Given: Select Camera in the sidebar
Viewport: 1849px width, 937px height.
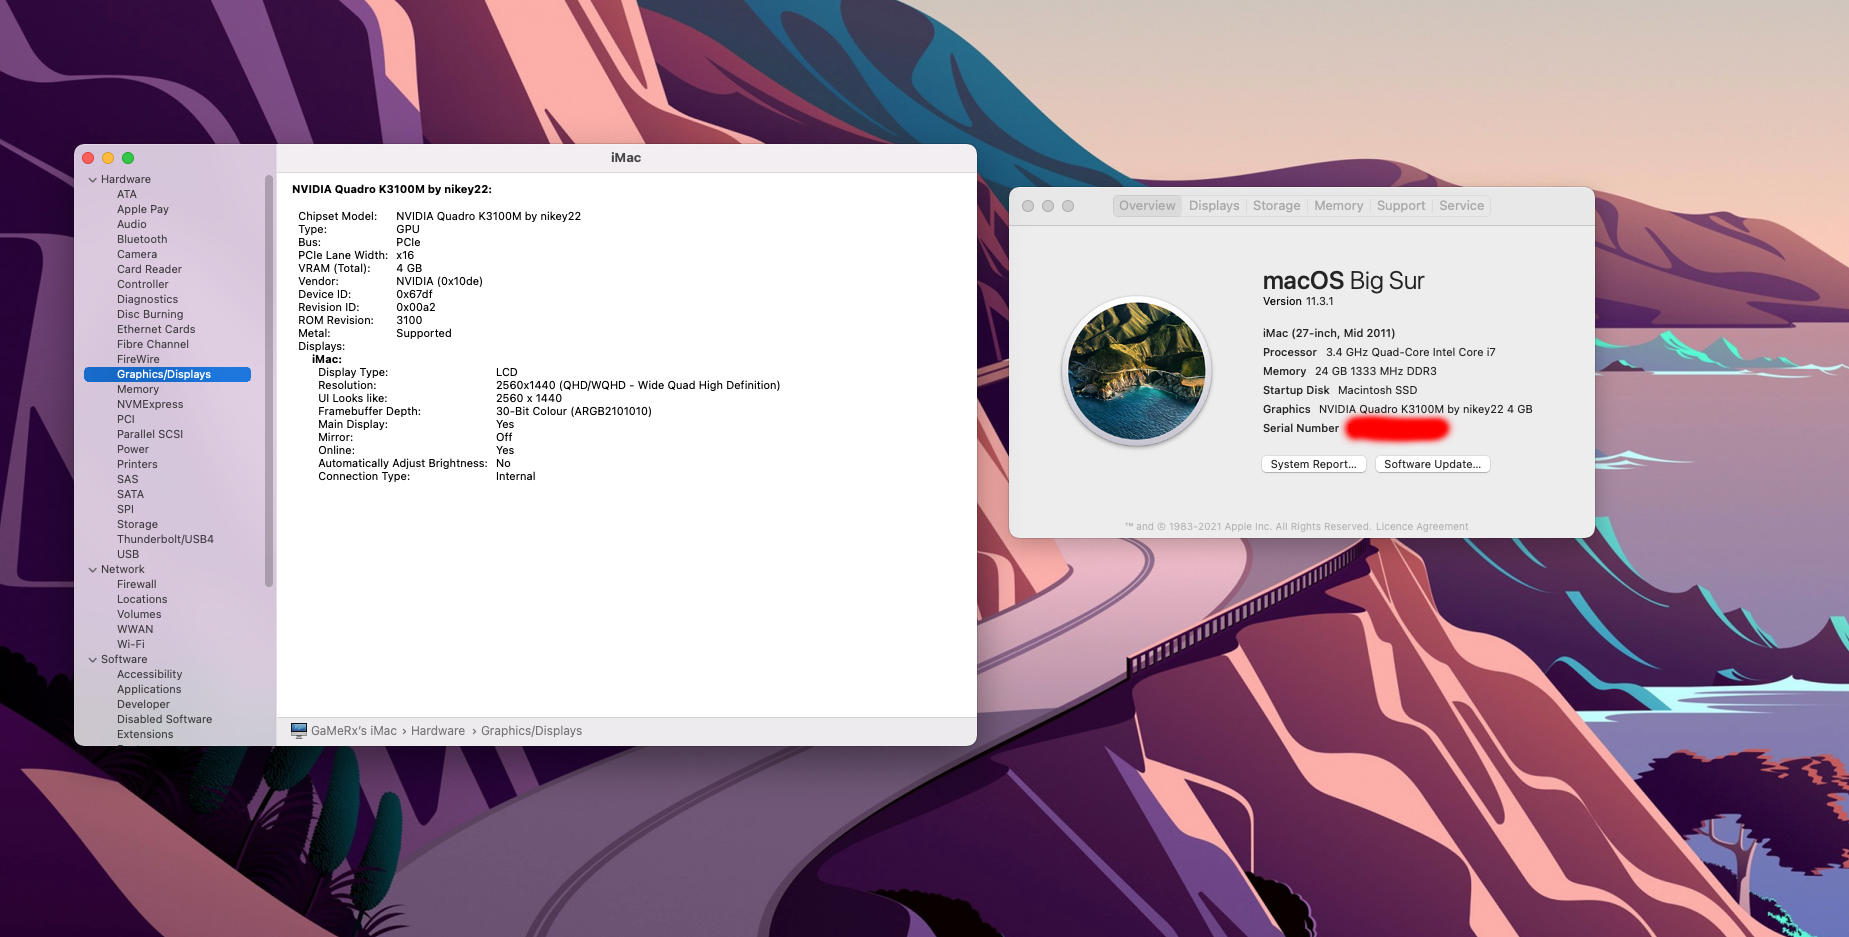Looking at the screenshot, I should (137, 255).
